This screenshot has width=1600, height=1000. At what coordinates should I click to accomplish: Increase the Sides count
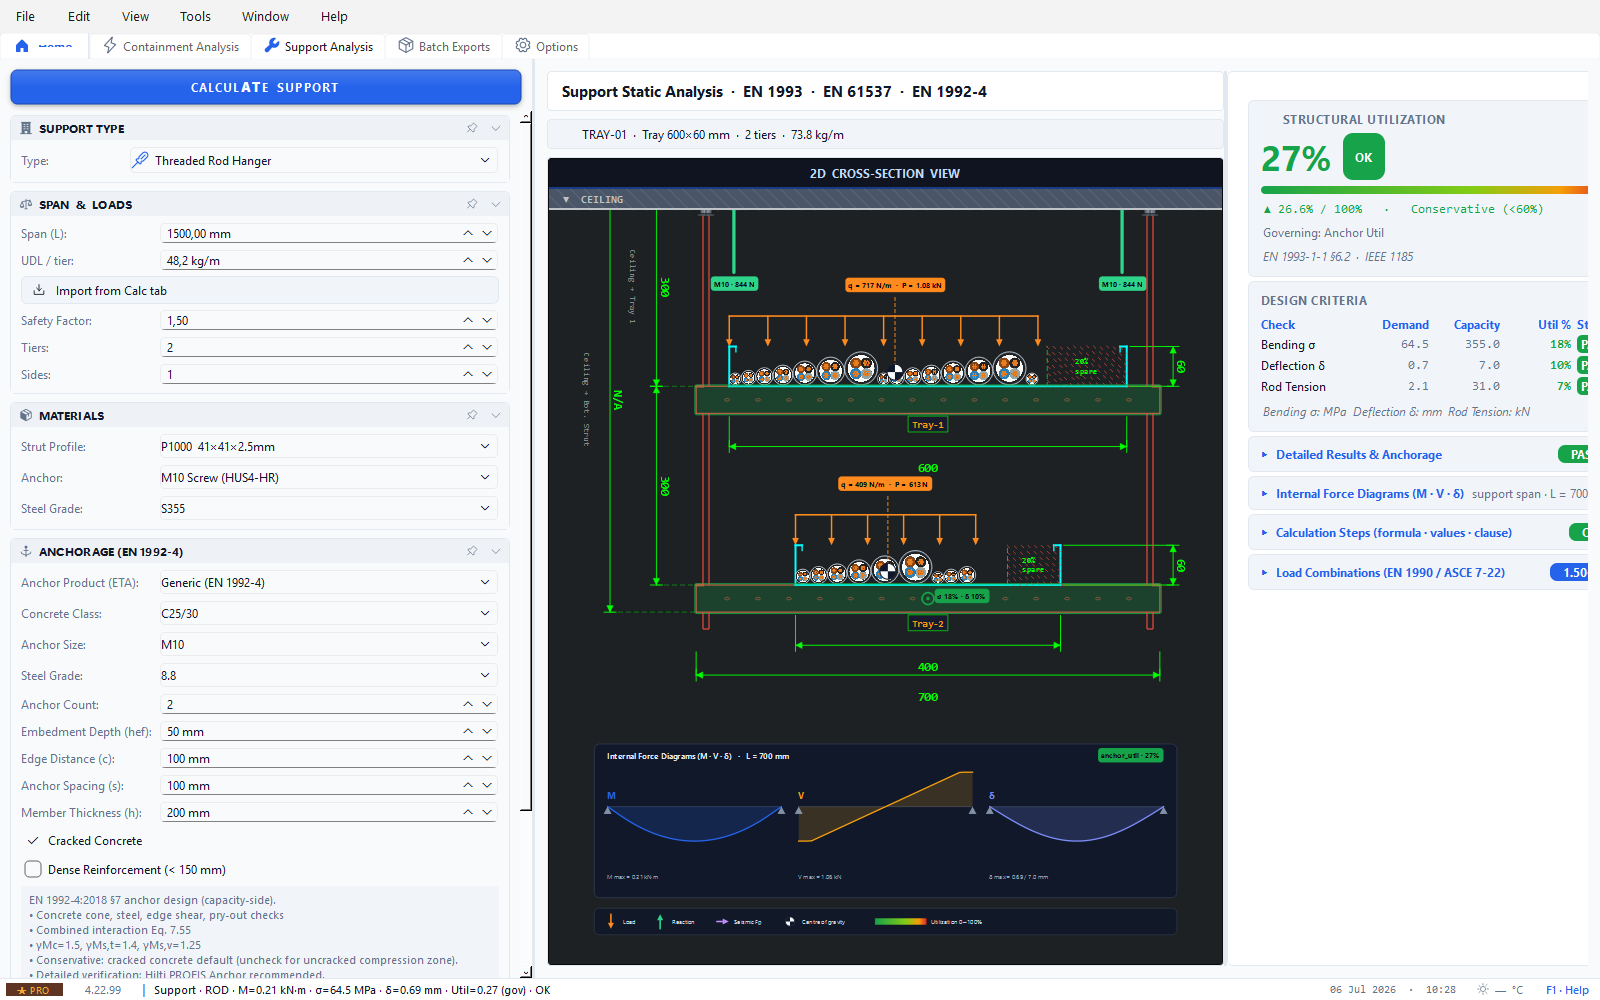click(x=468, y=374)
